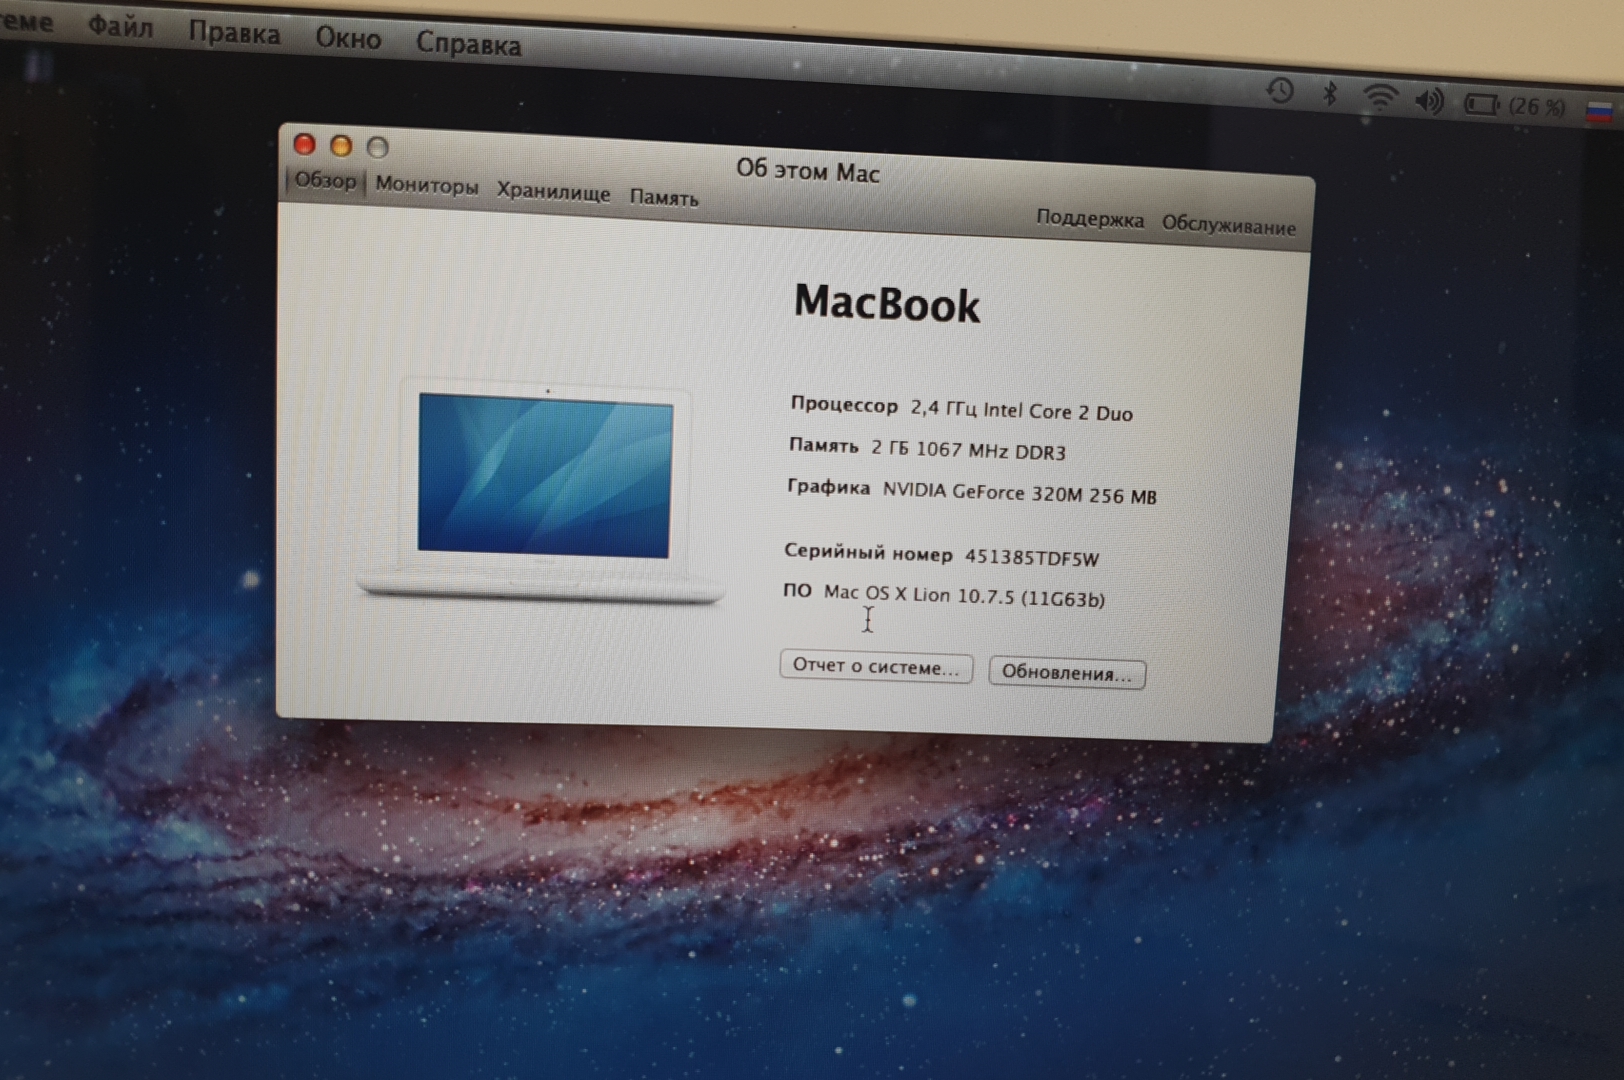Switch to the Память tab

[663, 198]
